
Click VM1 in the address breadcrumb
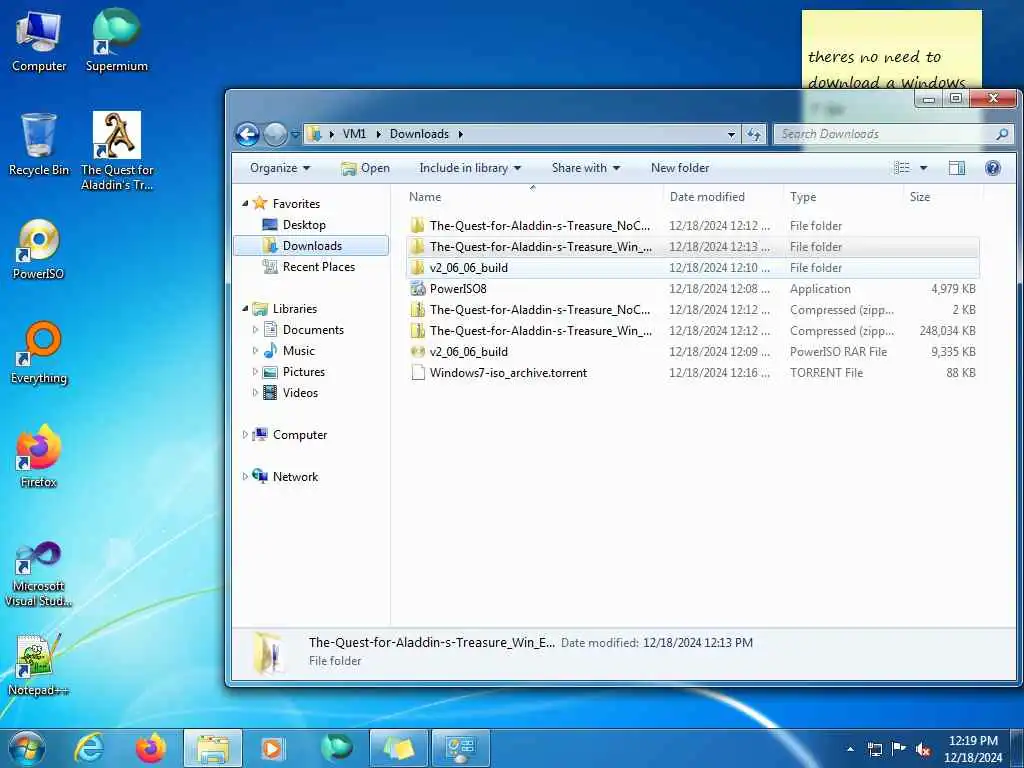click(x=354, y=135)
